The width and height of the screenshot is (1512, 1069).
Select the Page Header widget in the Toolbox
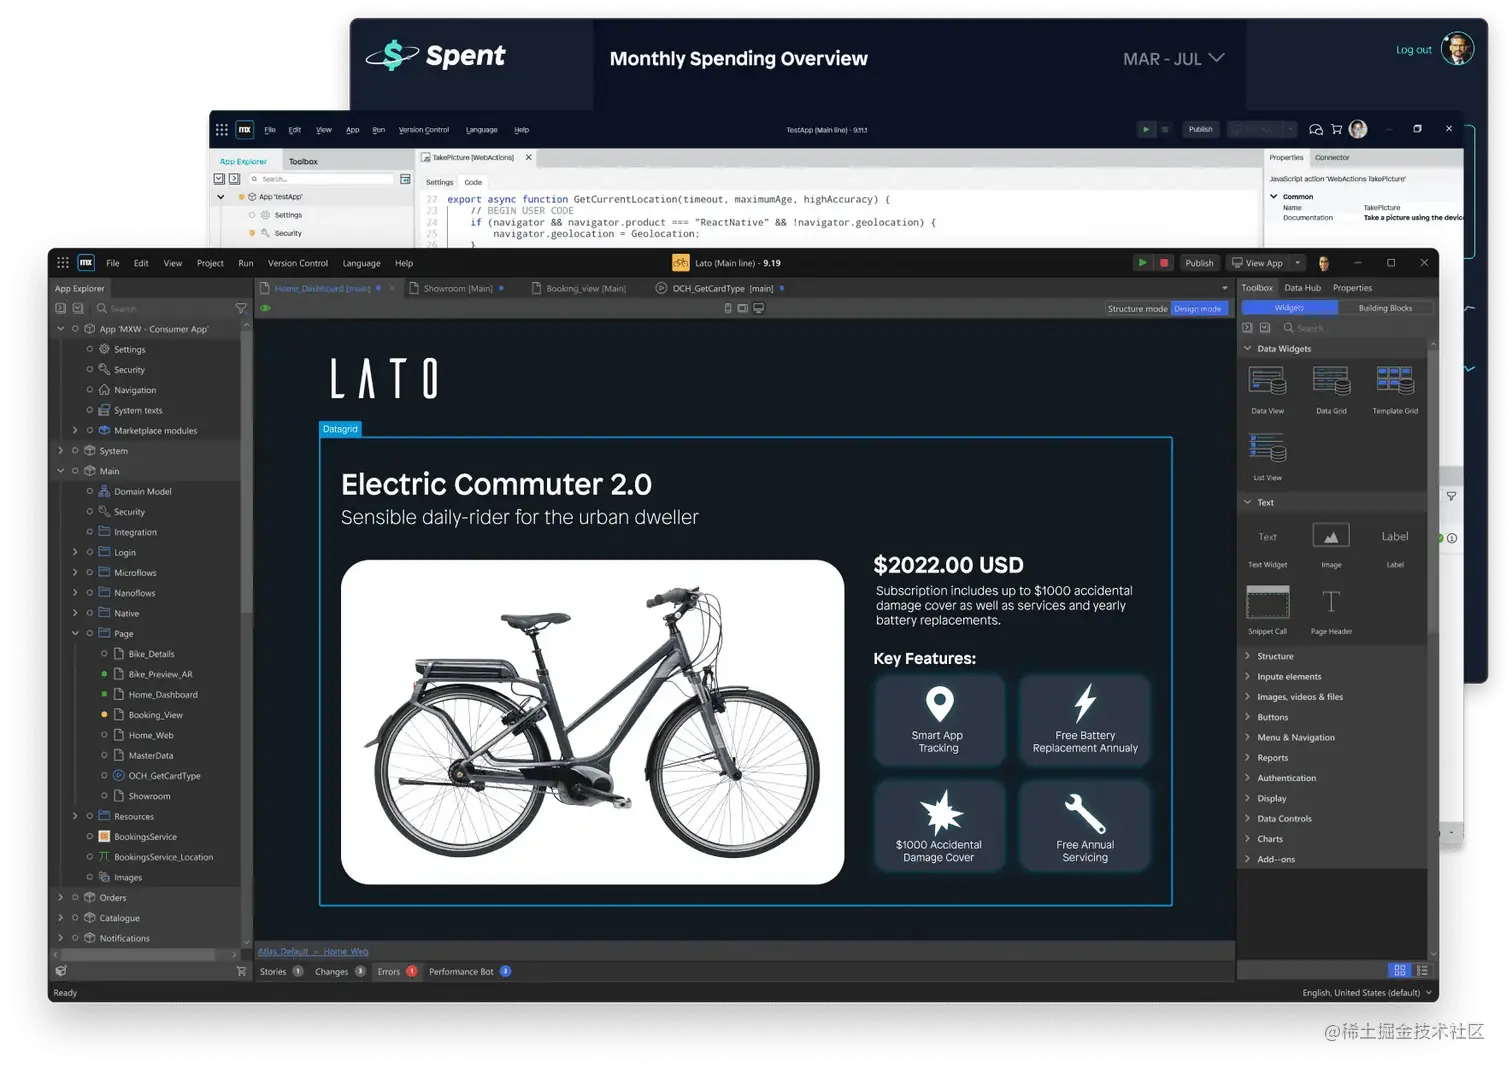click(x=1331, y=610)
